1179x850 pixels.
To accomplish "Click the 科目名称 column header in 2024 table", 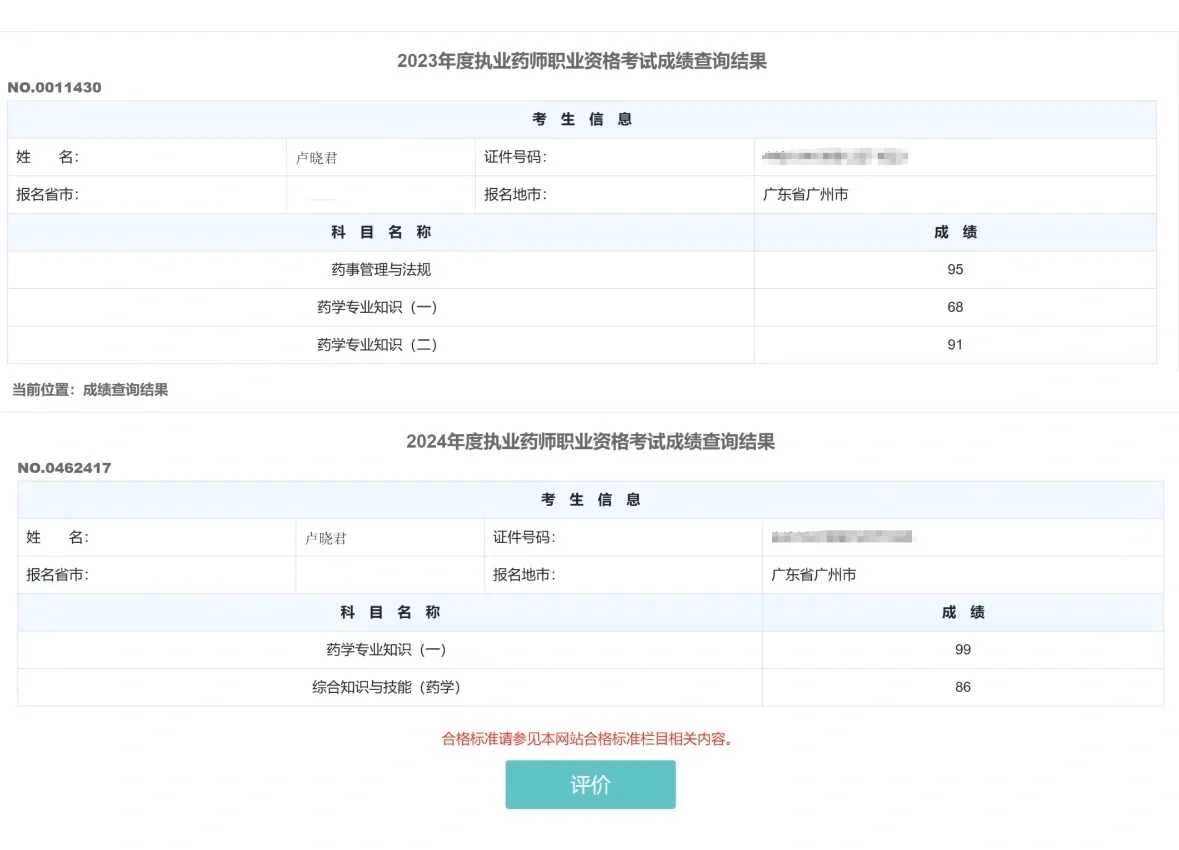I will point(387,612).
